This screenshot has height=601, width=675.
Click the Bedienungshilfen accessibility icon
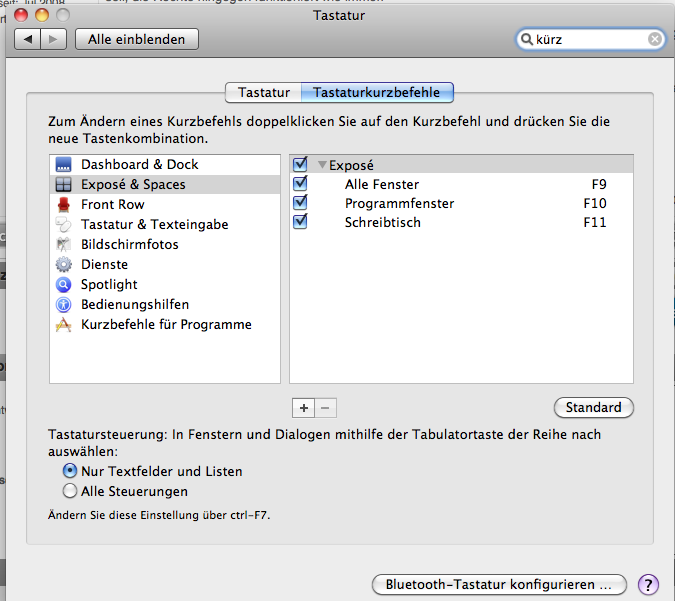(64, 305)
